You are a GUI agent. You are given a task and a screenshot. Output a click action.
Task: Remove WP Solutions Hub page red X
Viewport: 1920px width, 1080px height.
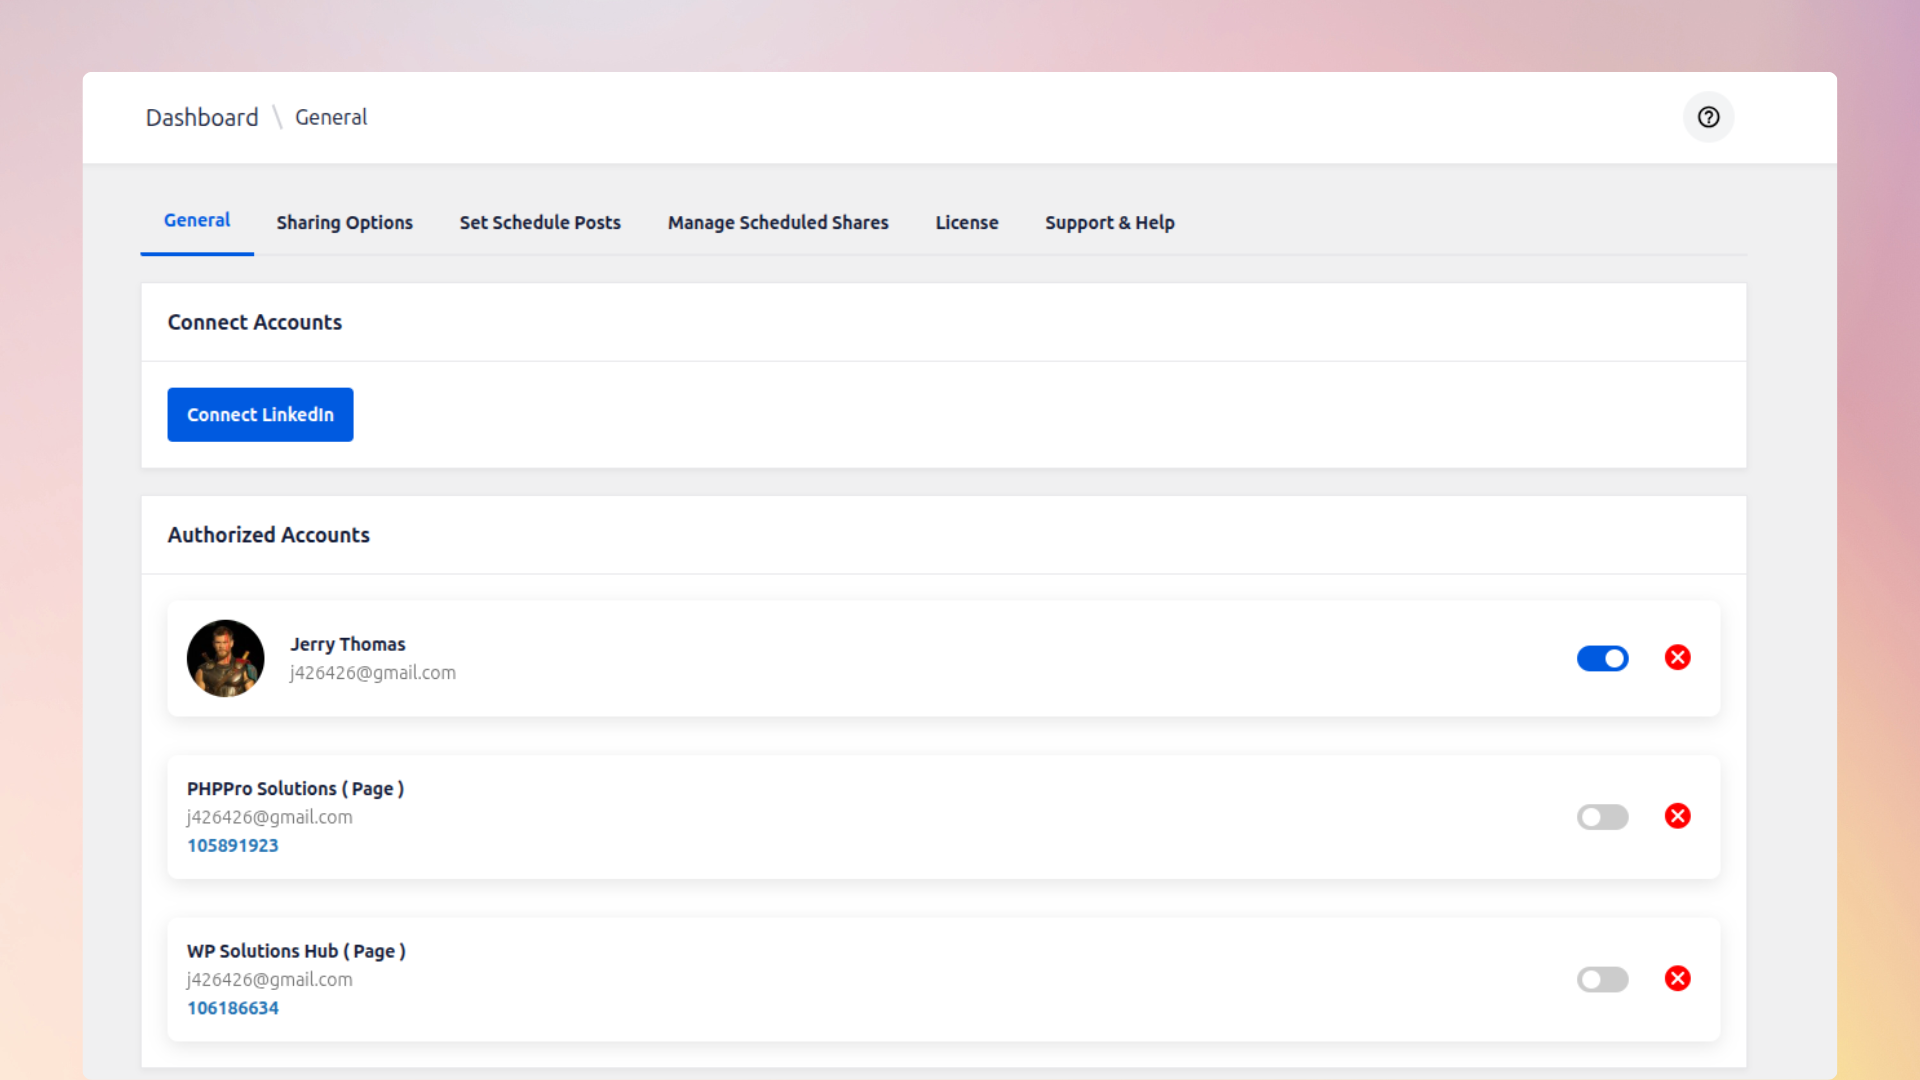point(1677,978)
